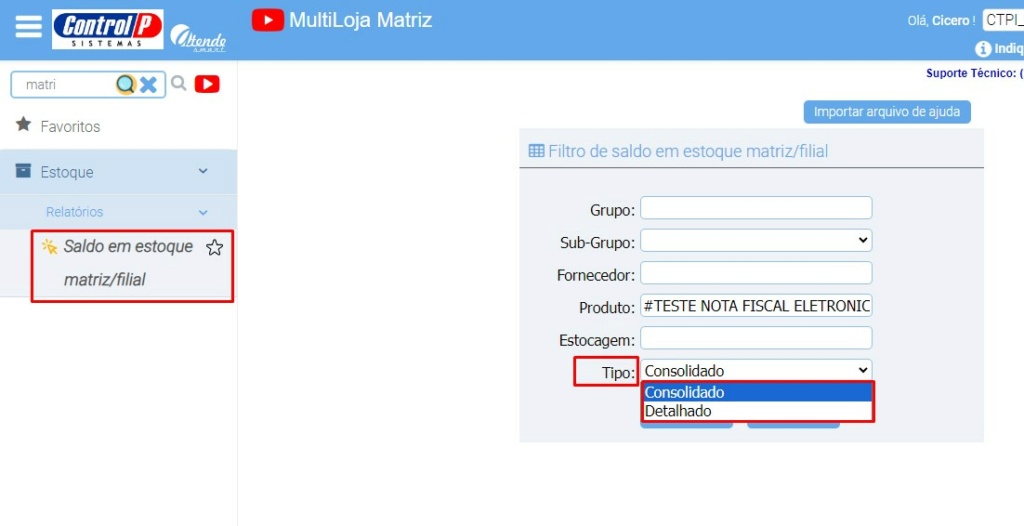Open YouTube video beside MultiLoja Matriz title
The width and height of the screenshot is (1024, 526).
tap(268, 20)
